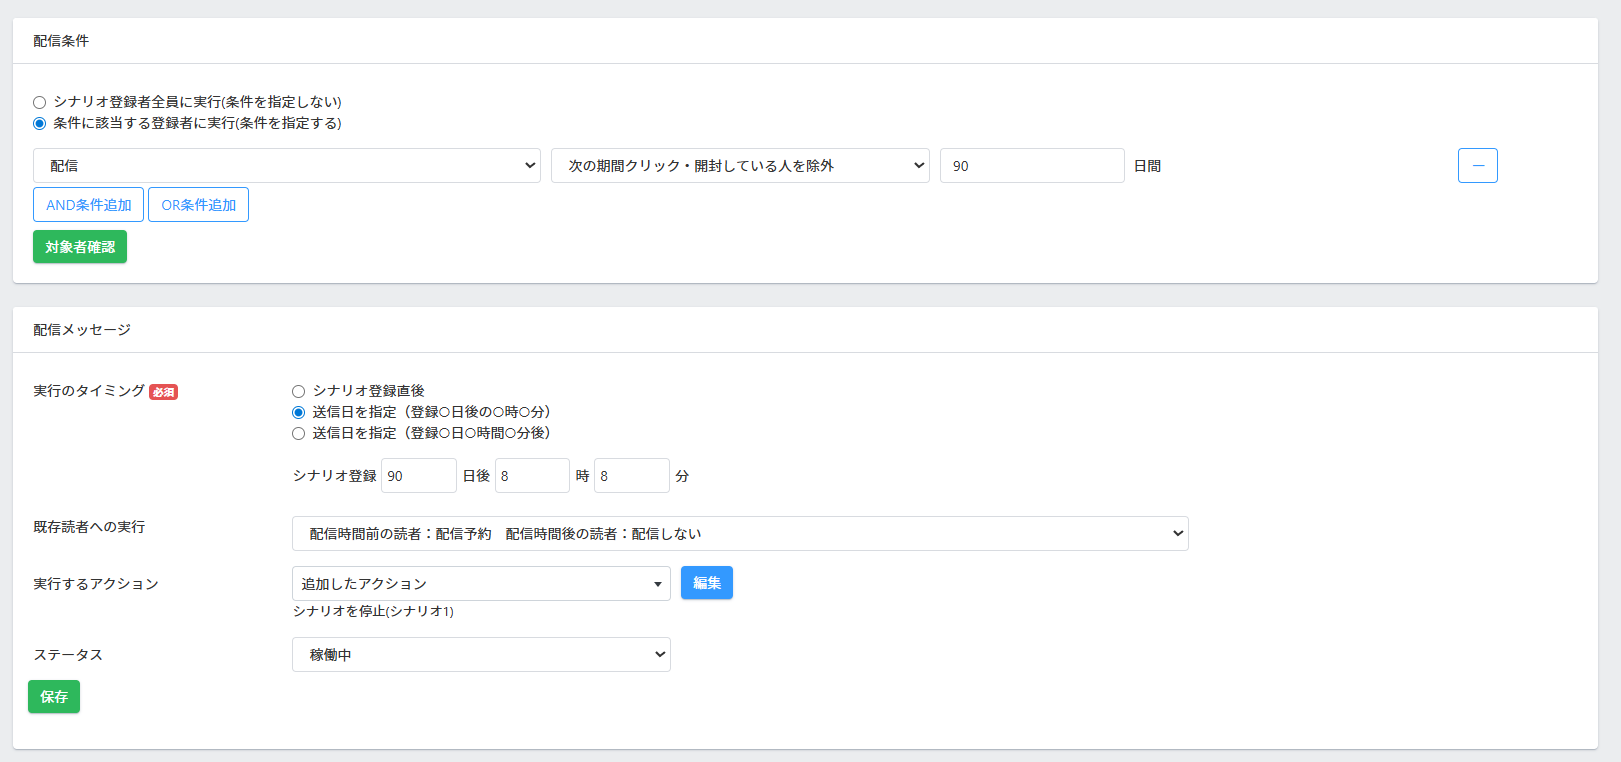
Task: Click the AND条件追加 button
Action: (x=88, y=205)
